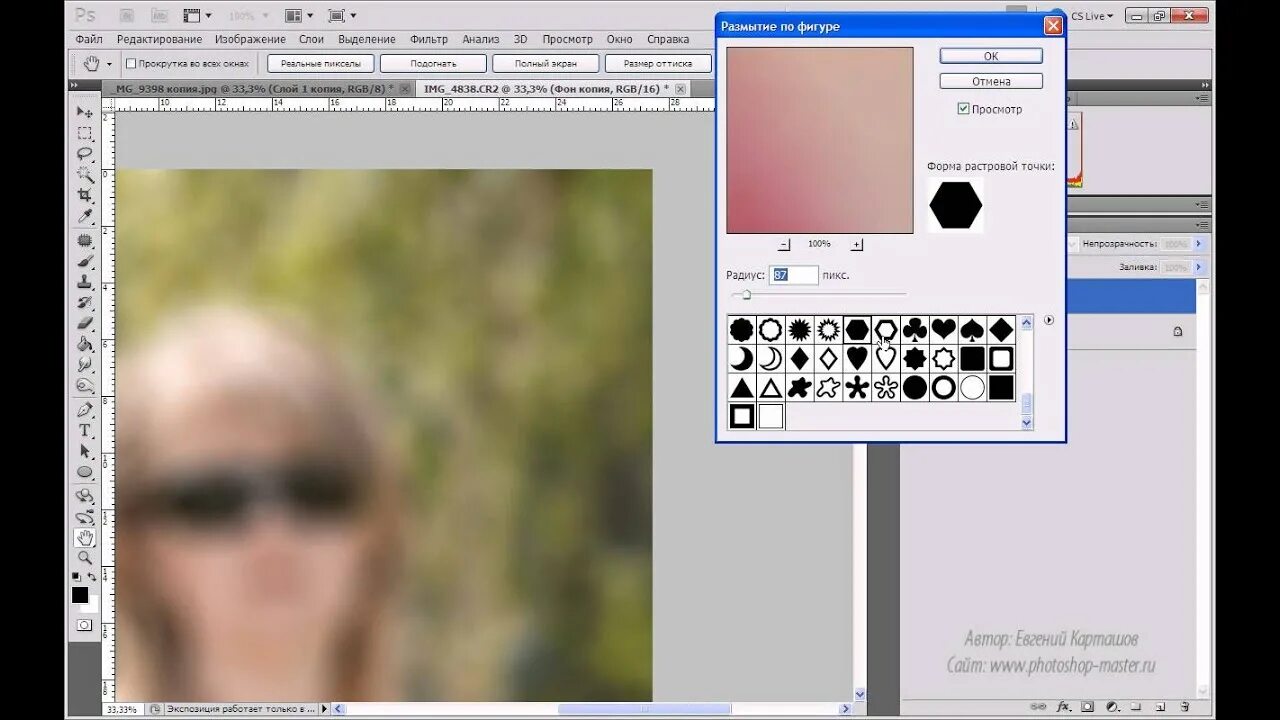Open the shape library flyout arrow
The image size is (1280, 720).
click(1049, 320)
